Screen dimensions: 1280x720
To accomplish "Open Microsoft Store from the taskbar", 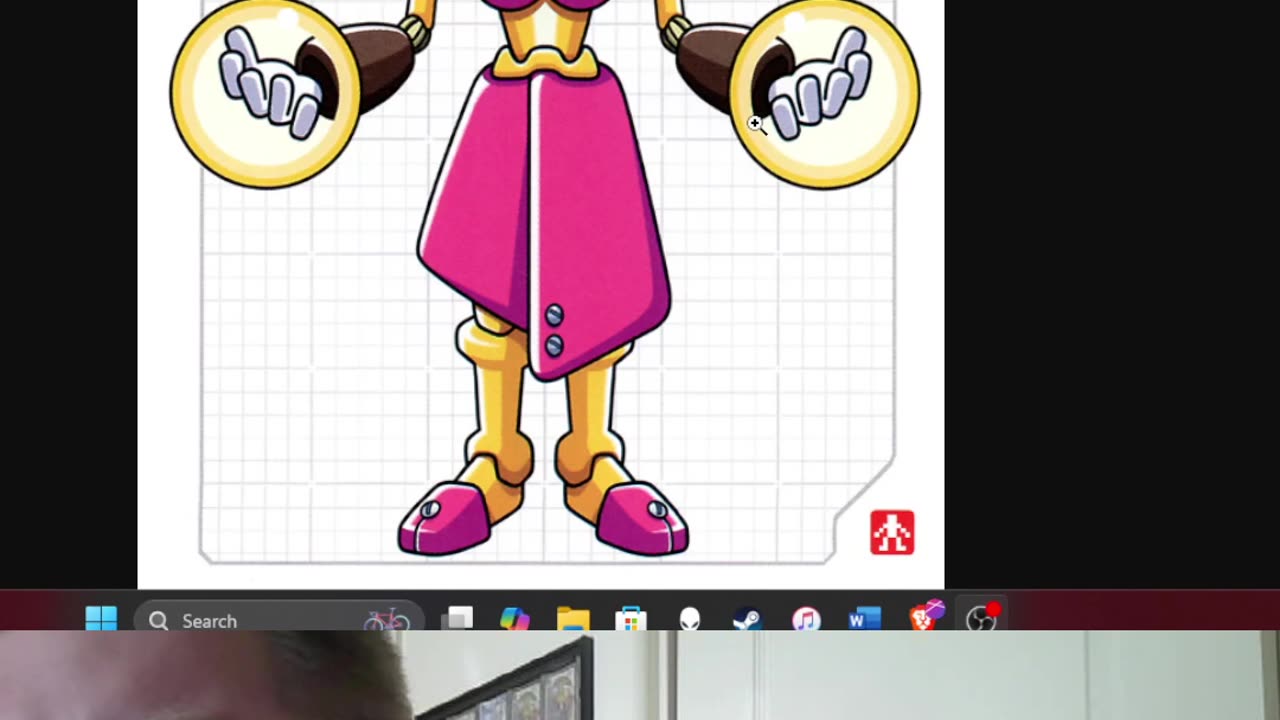I will pos(631,619).
